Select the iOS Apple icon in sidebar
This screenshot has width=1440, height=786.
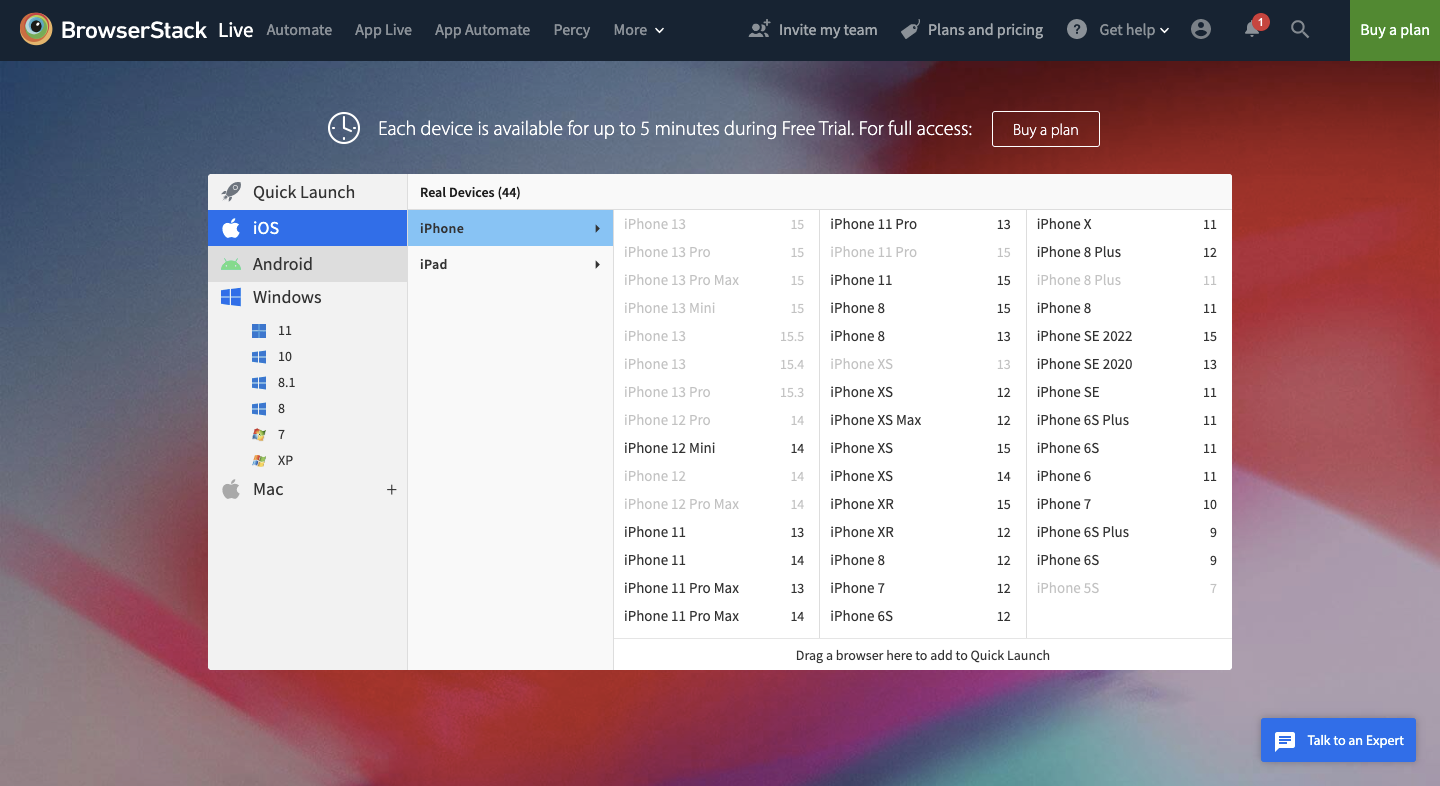232,228
